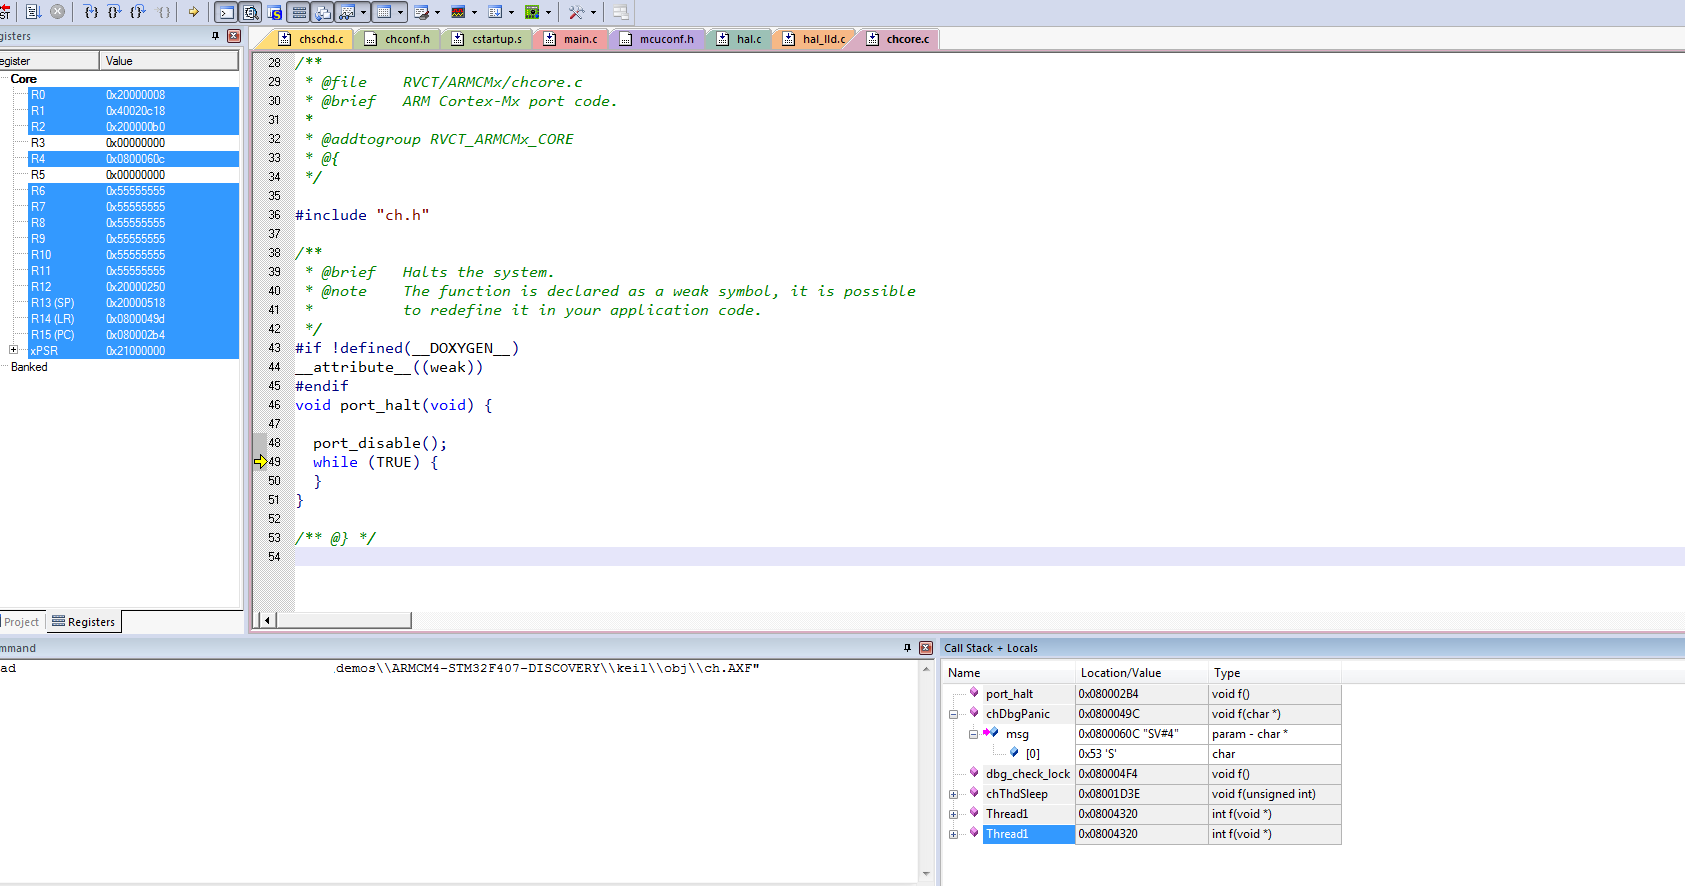This screenshot has width=1685, height=886.
Task: Click the debug restore views icon
Action: tap(620, 13)
